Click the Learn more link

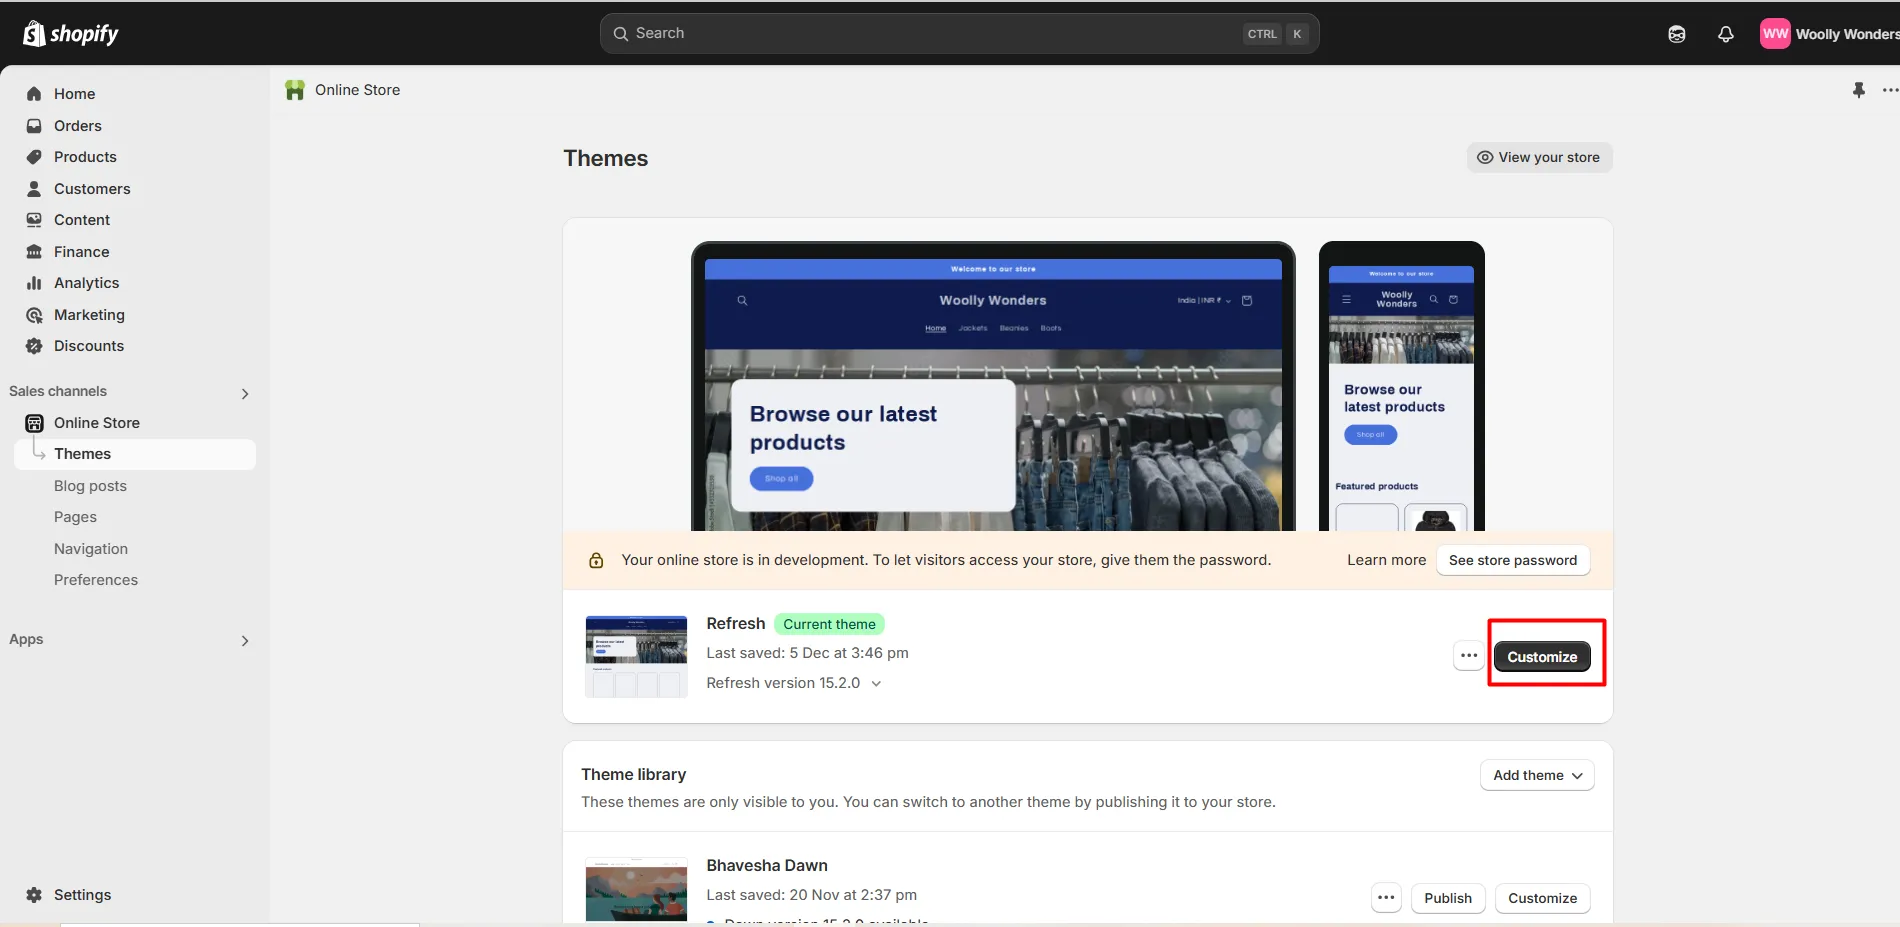coord(1386,560)
